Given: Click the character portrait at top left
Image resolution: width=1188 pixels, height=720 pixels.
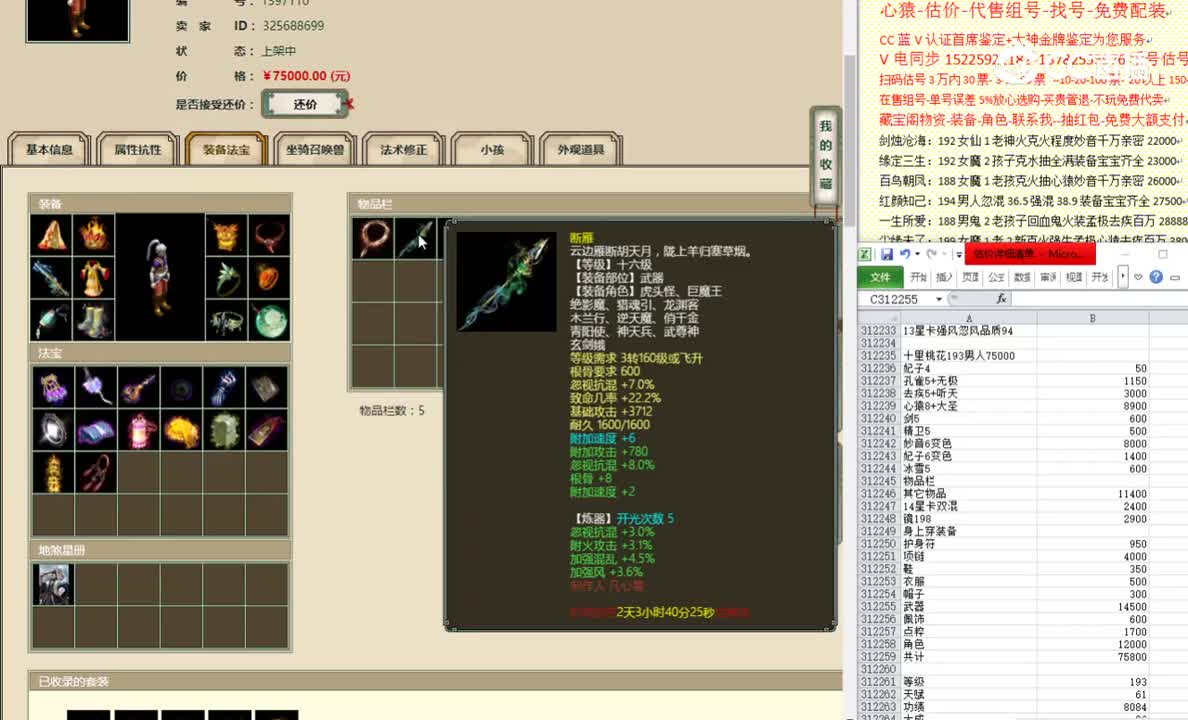Looking at the screenshot, I should (78, 22).
